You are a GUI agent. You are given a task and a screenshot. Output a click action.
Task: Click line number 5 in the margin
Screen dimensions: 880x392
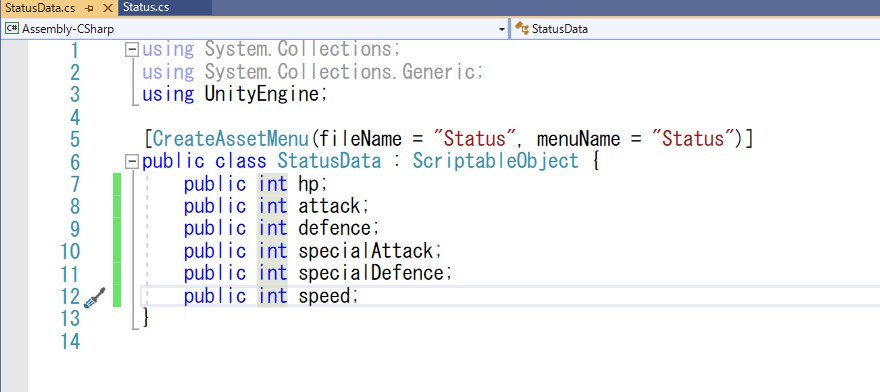coord(75,139)
